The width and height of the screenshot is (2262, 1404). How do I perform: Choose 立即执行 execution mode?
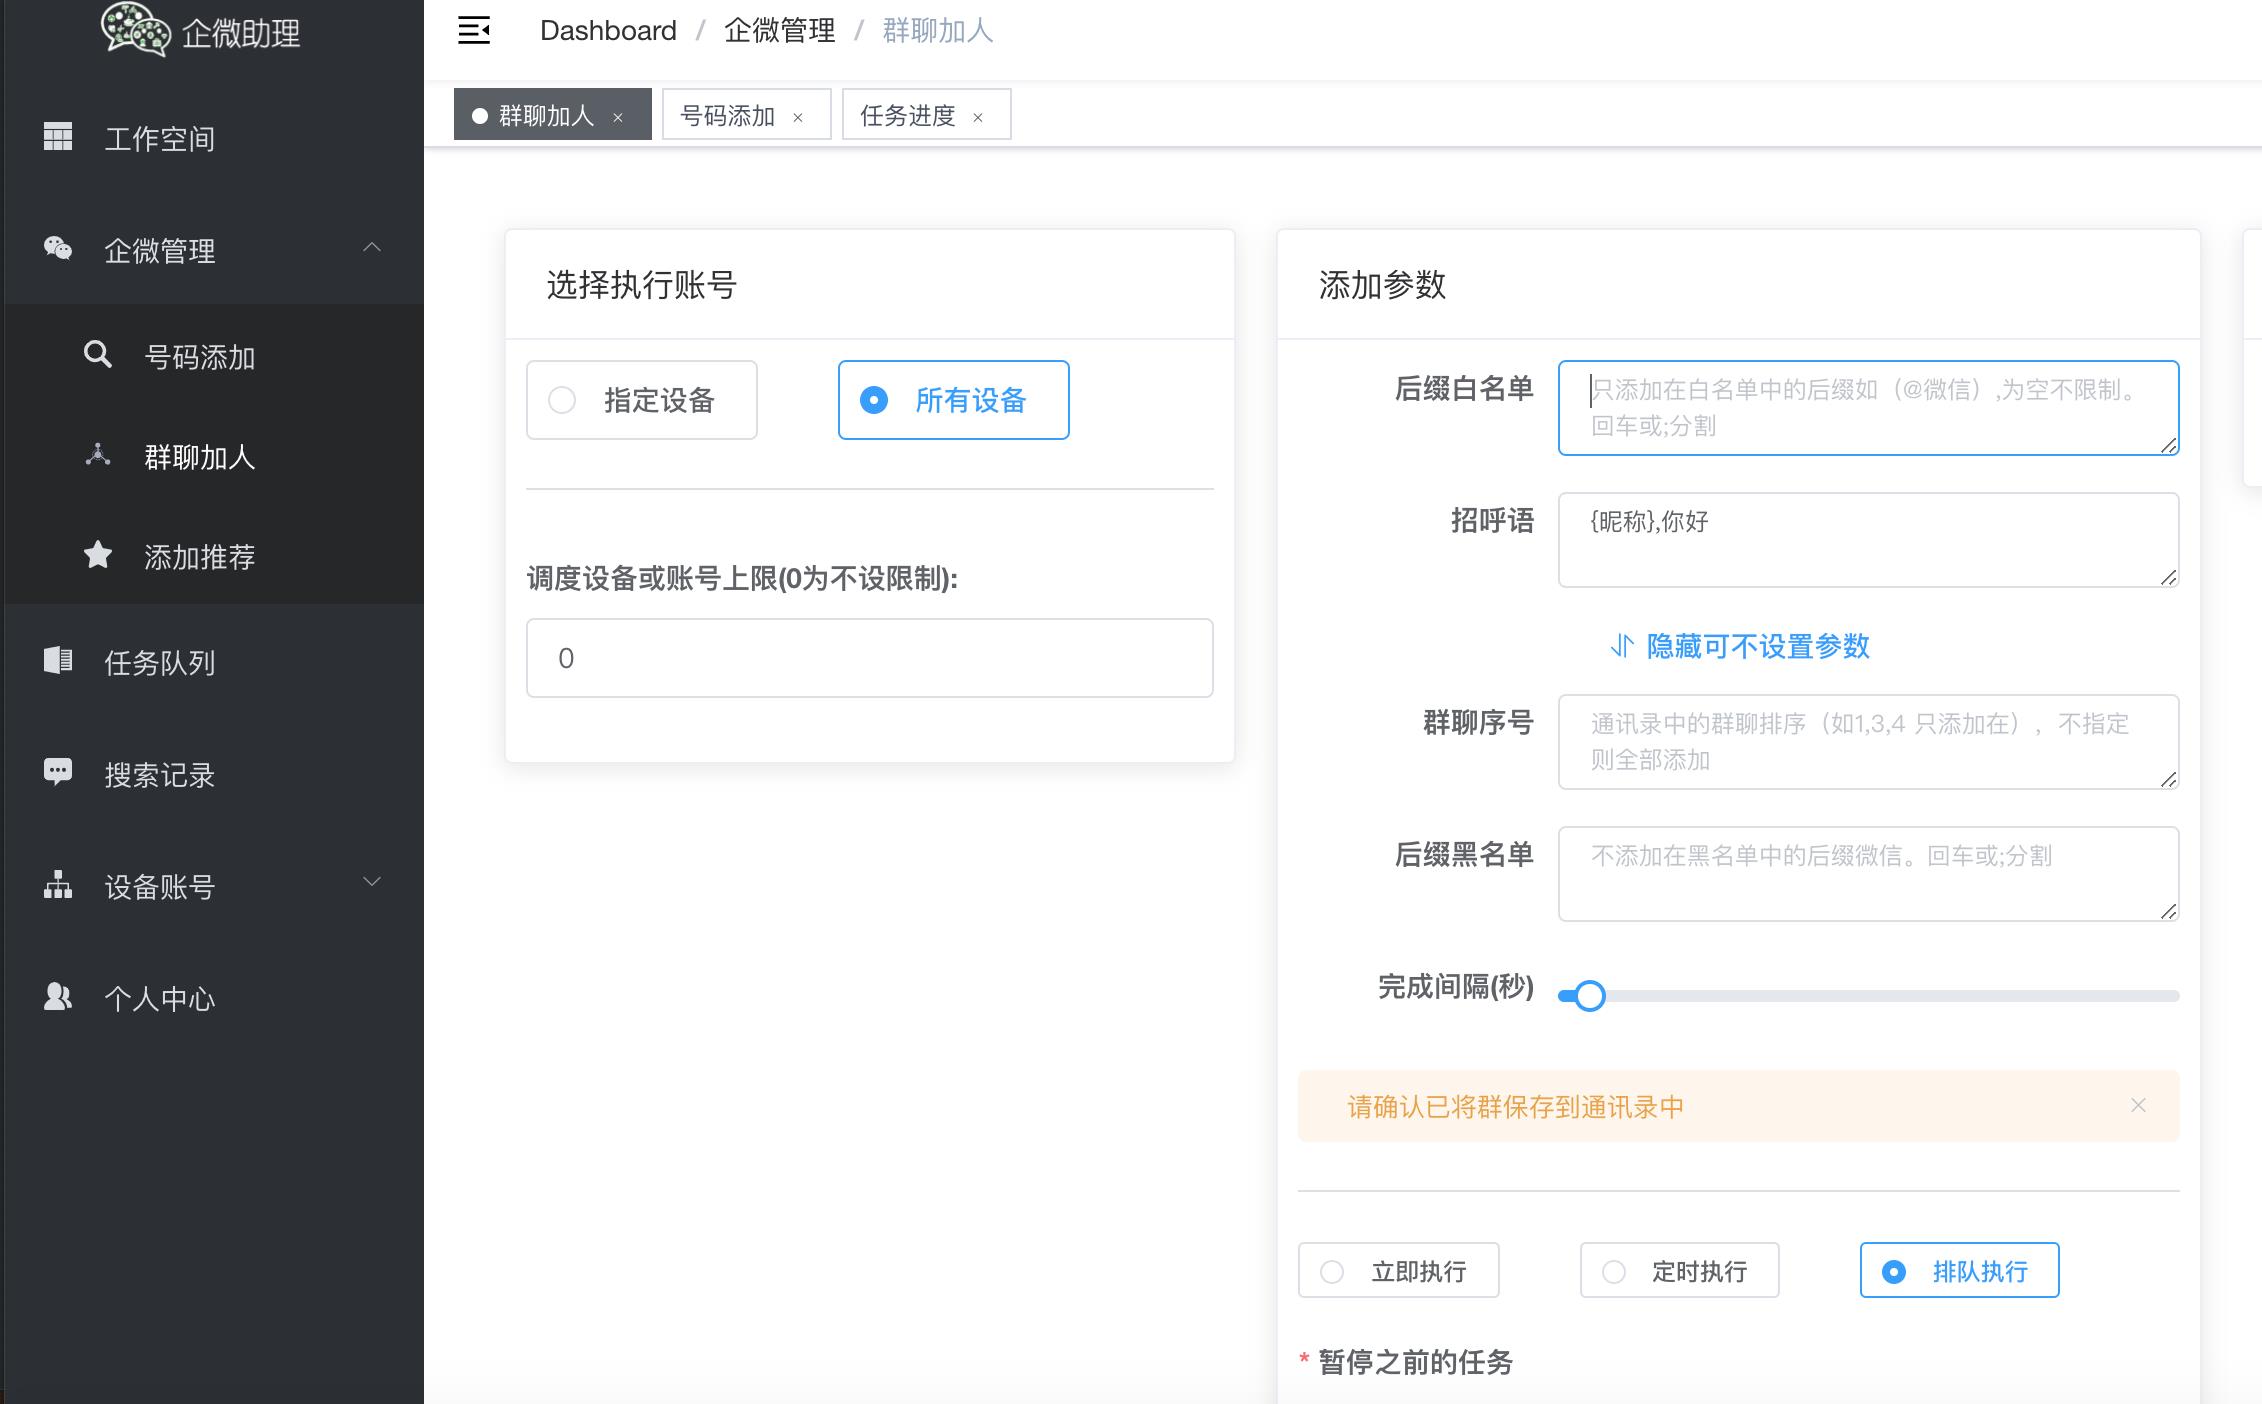click(x=1398, y=1271)
